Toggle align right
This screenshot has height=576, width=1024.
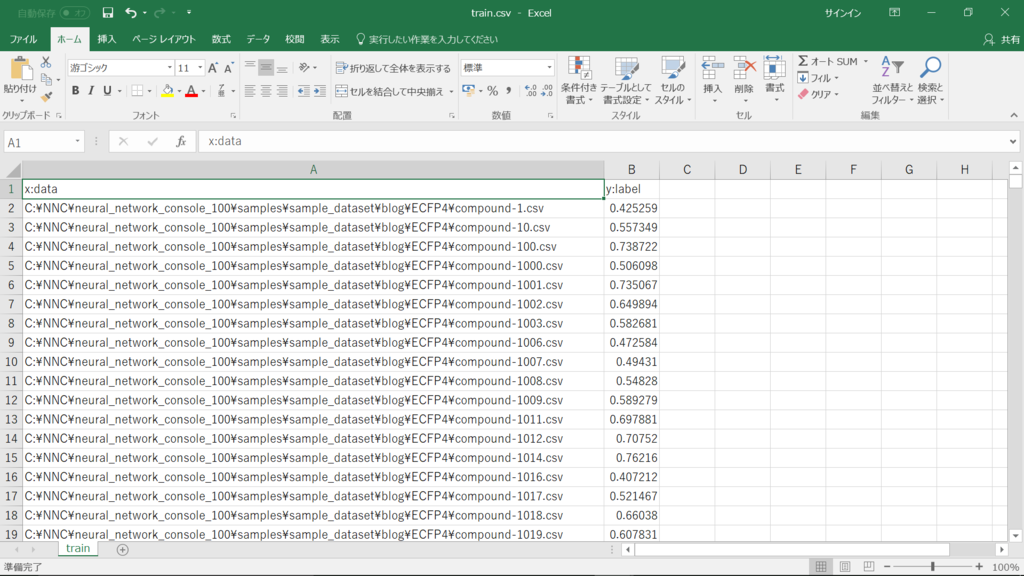[x=282, y=91]
